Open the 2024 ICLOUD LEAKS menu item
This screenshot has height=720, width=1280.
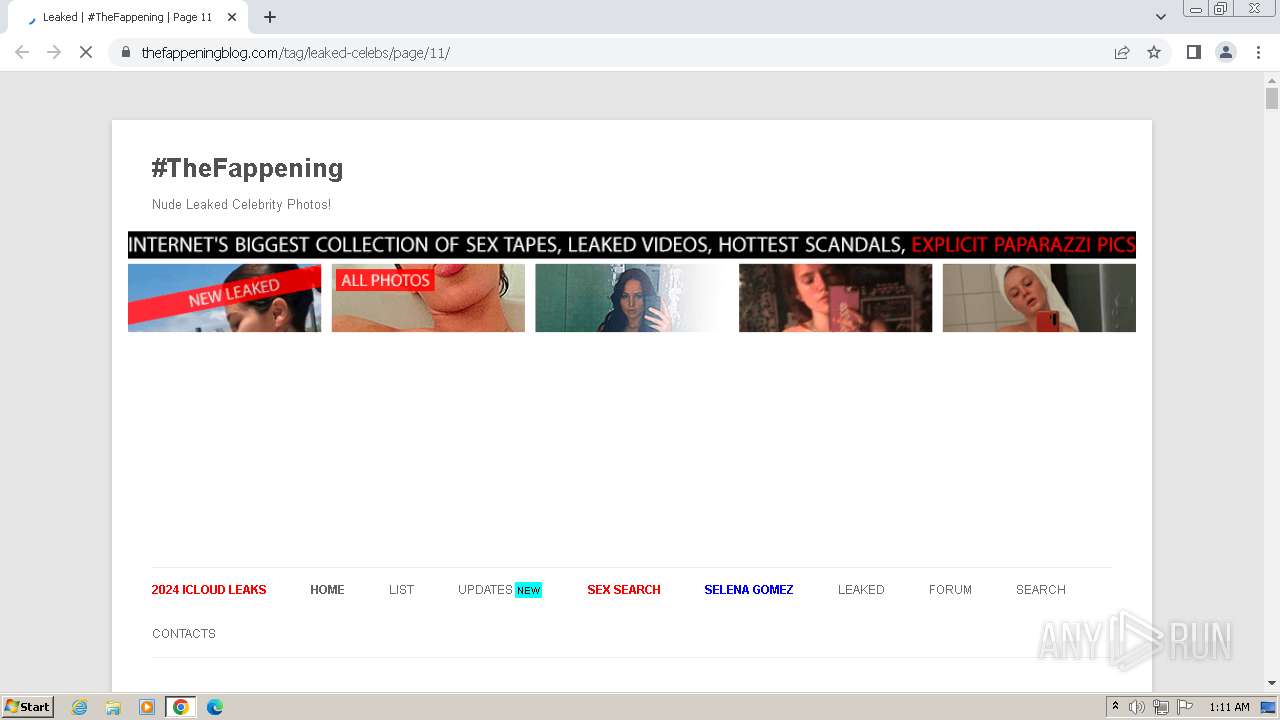[209, 590]
